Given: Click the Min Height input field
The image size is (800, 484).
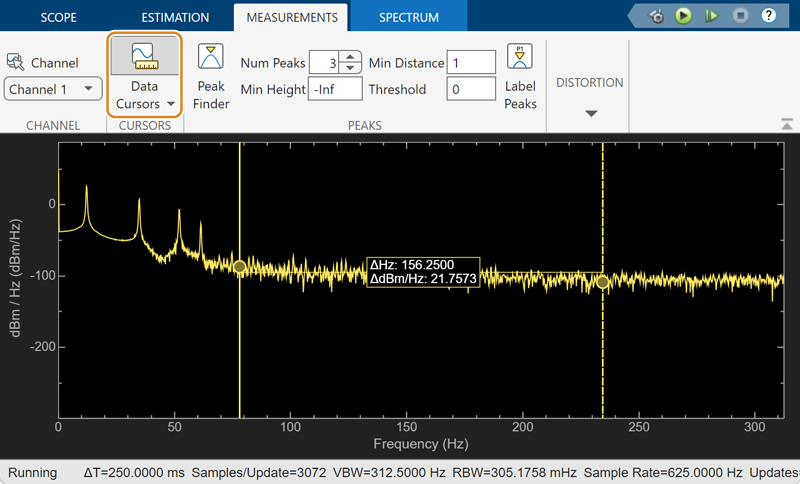Looking at the screenshot, I should coord(335,89).
